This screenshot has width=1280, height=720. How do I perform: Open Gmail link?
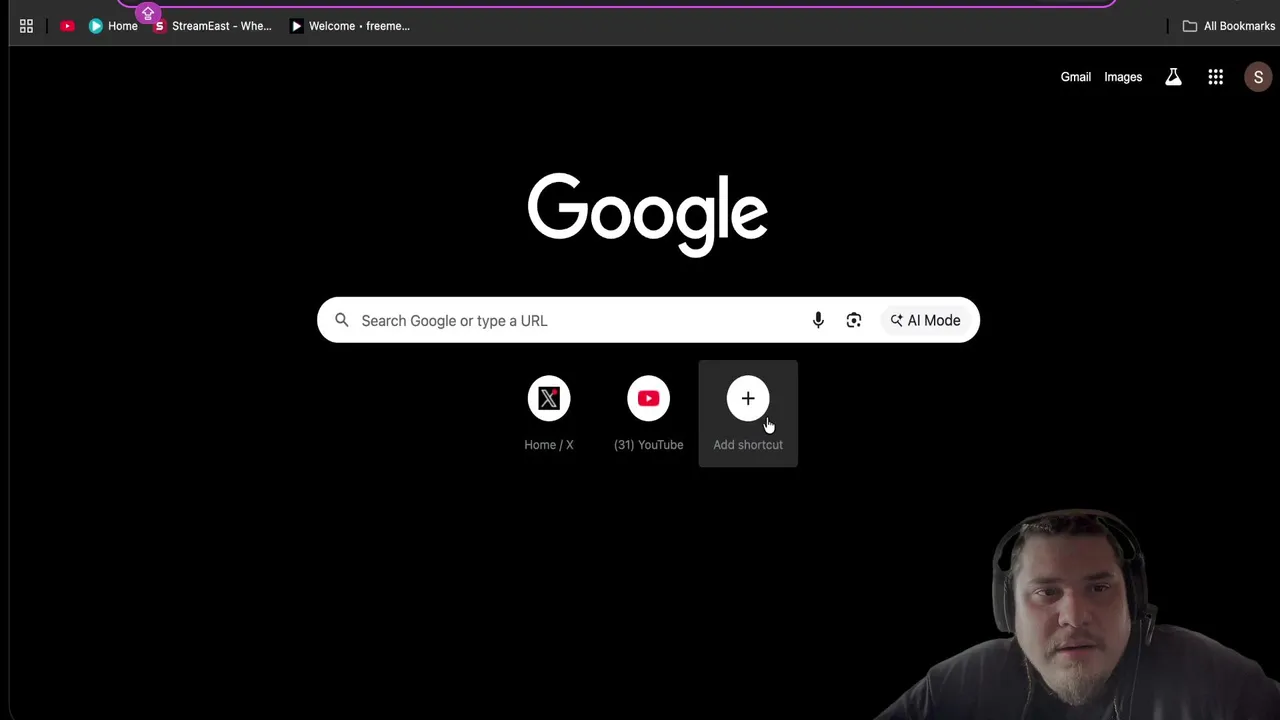1076,77
